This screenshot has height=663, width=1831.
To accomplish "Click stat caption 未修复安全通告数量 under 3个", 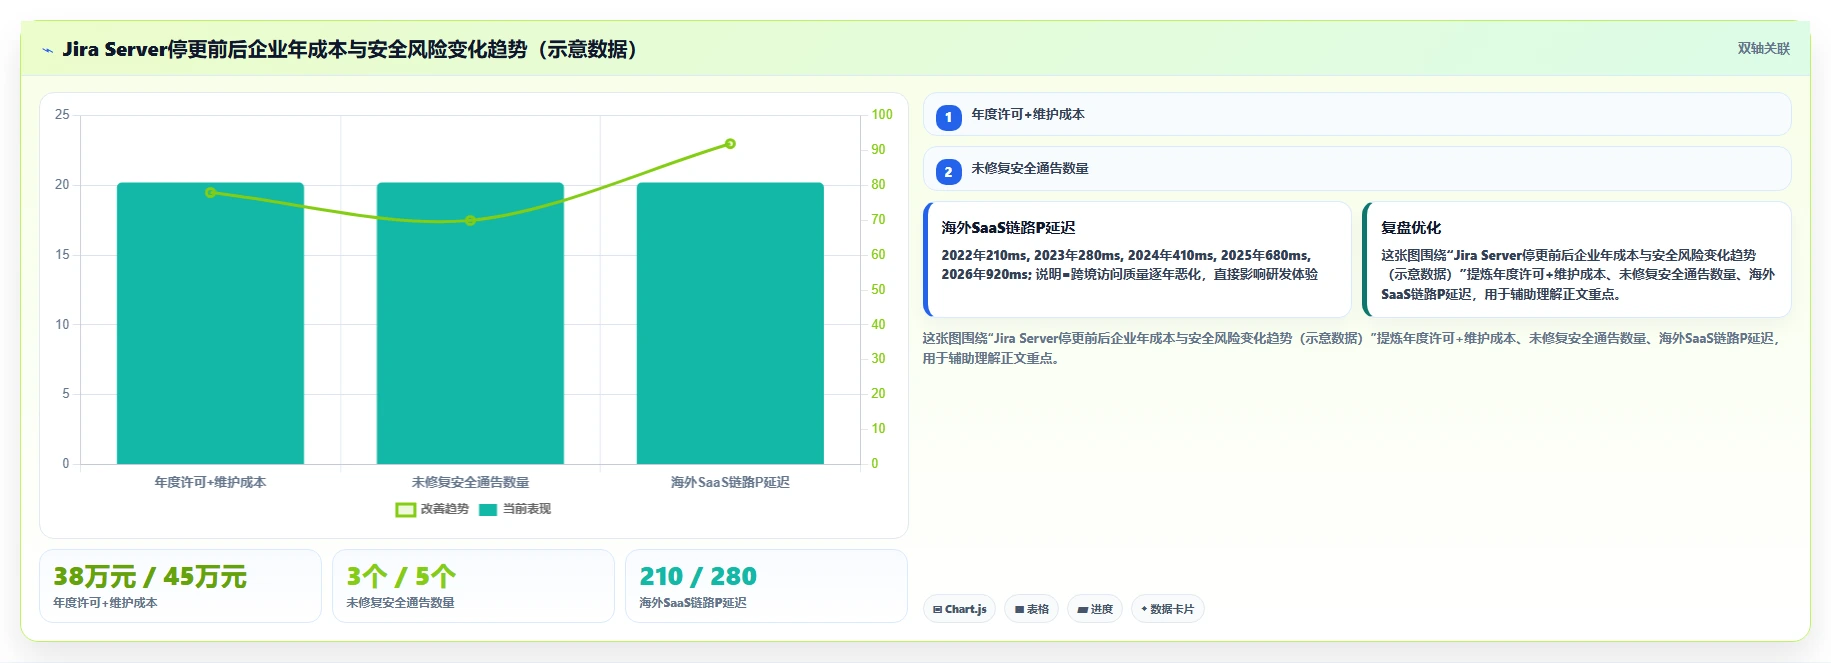I will point(400,603).
